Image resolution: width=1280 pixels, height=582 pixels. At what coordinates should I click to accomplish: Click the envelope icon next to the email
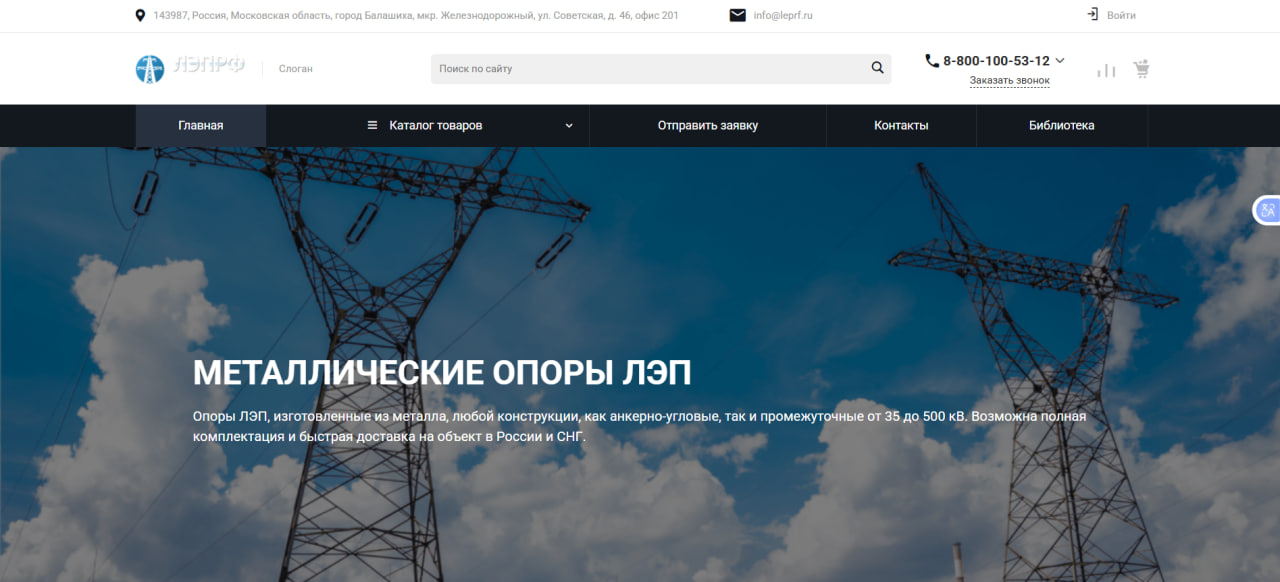point(737,15)
